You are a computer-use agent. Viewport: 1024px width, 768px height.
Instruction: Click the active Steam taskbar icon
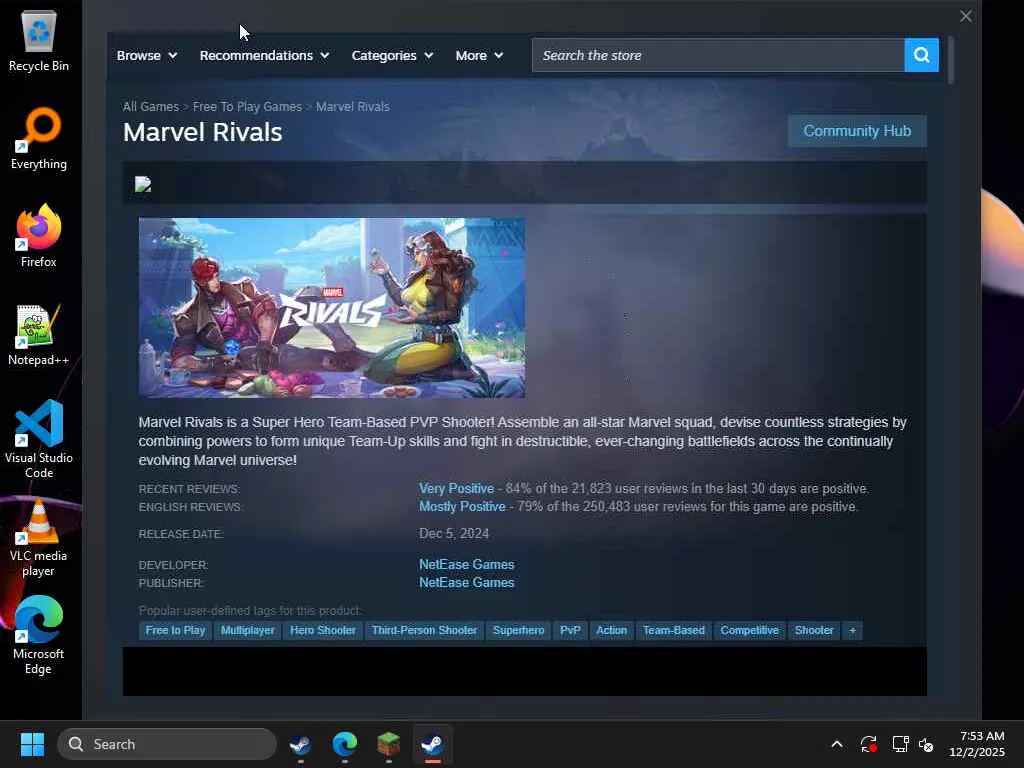click(x=432, y=744)
